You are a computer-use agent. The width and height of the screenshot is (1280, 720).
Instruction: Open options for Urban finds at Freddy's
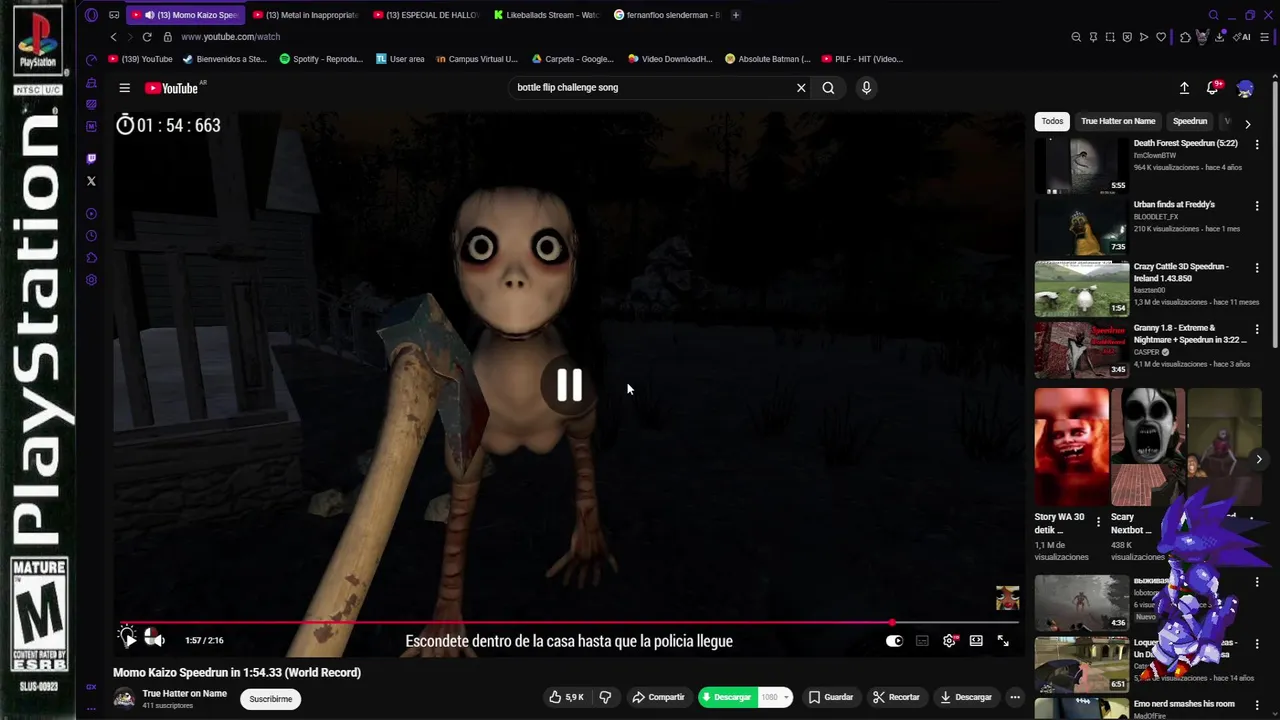1257,206
